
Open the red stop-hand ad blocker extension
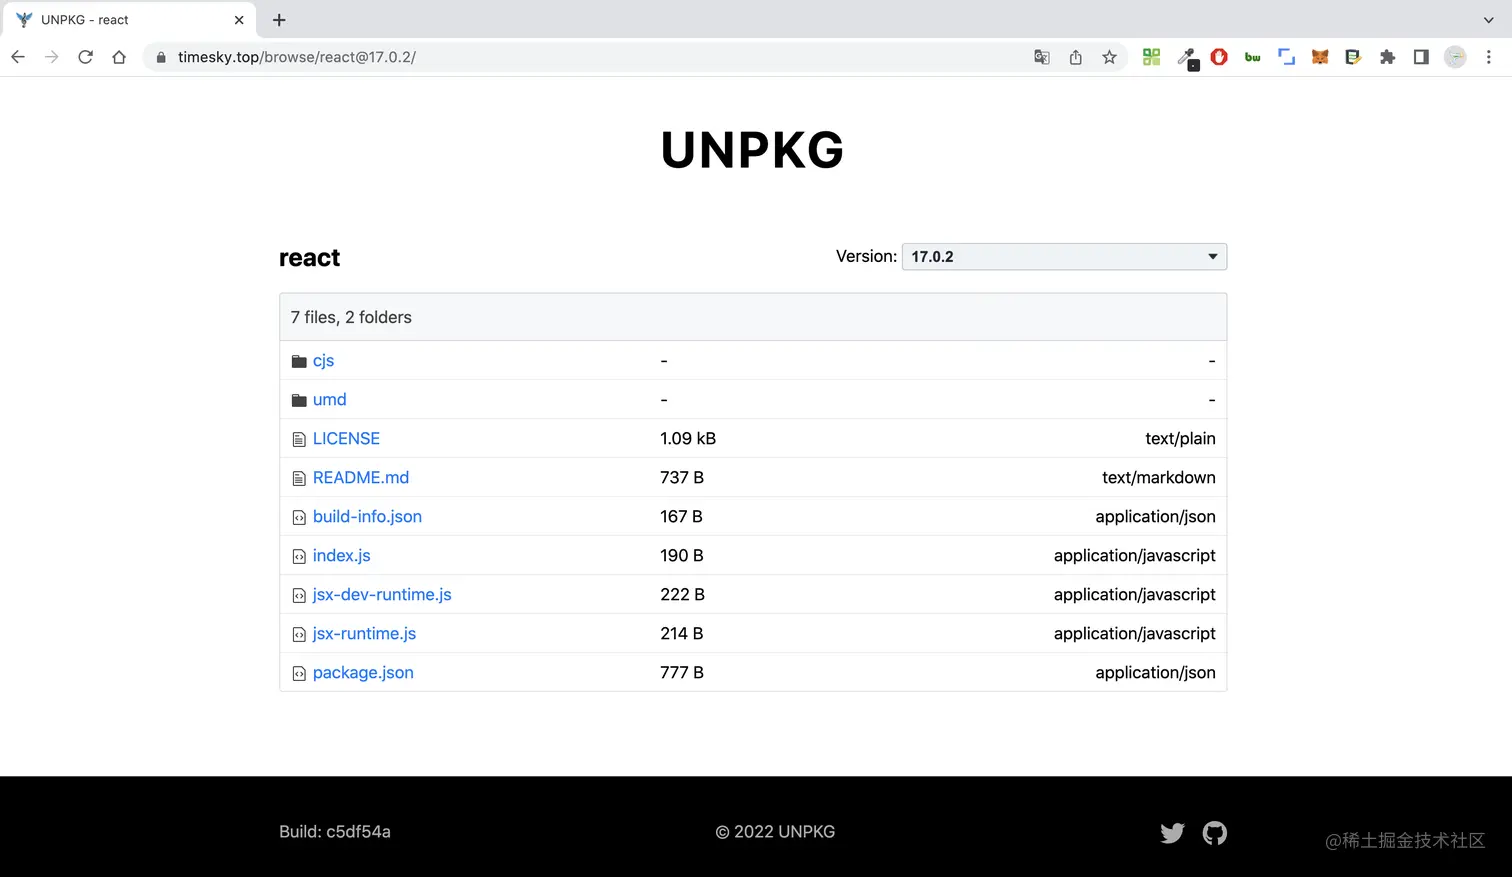[1219, 57]
